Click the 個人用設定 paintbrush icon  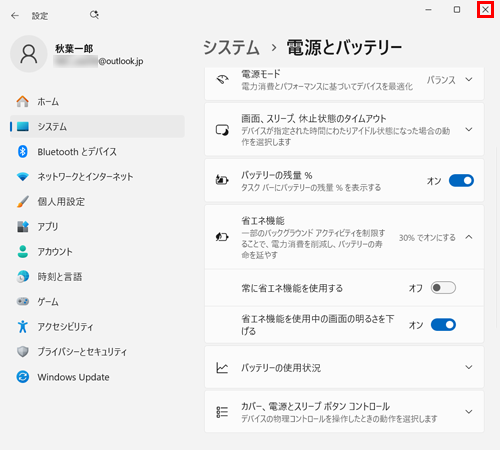point(23,202)
